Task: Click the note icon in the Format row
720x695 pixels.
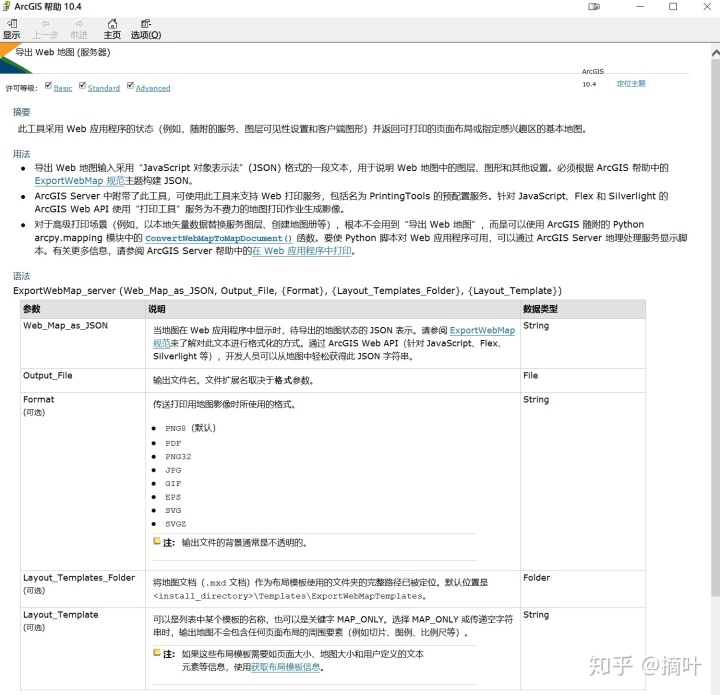Action: point(157,541)
